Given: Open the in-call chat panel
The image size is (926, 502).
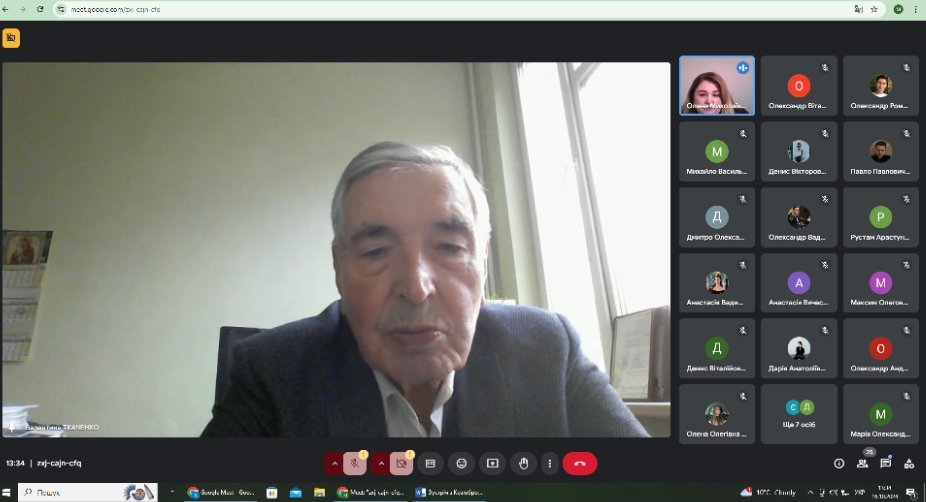Looking at the screenshot, I should pos(886,463).
